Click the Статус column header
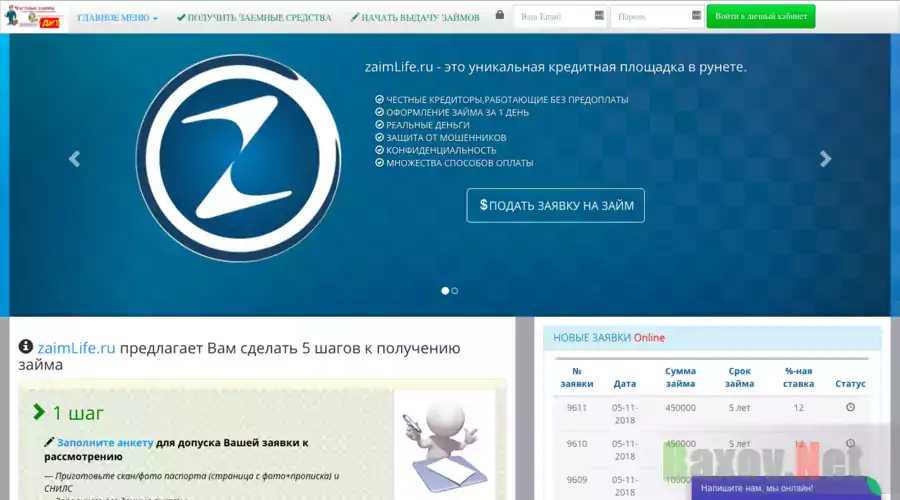Viewport: 900px width, 500px height. click(x=850, y=383)
